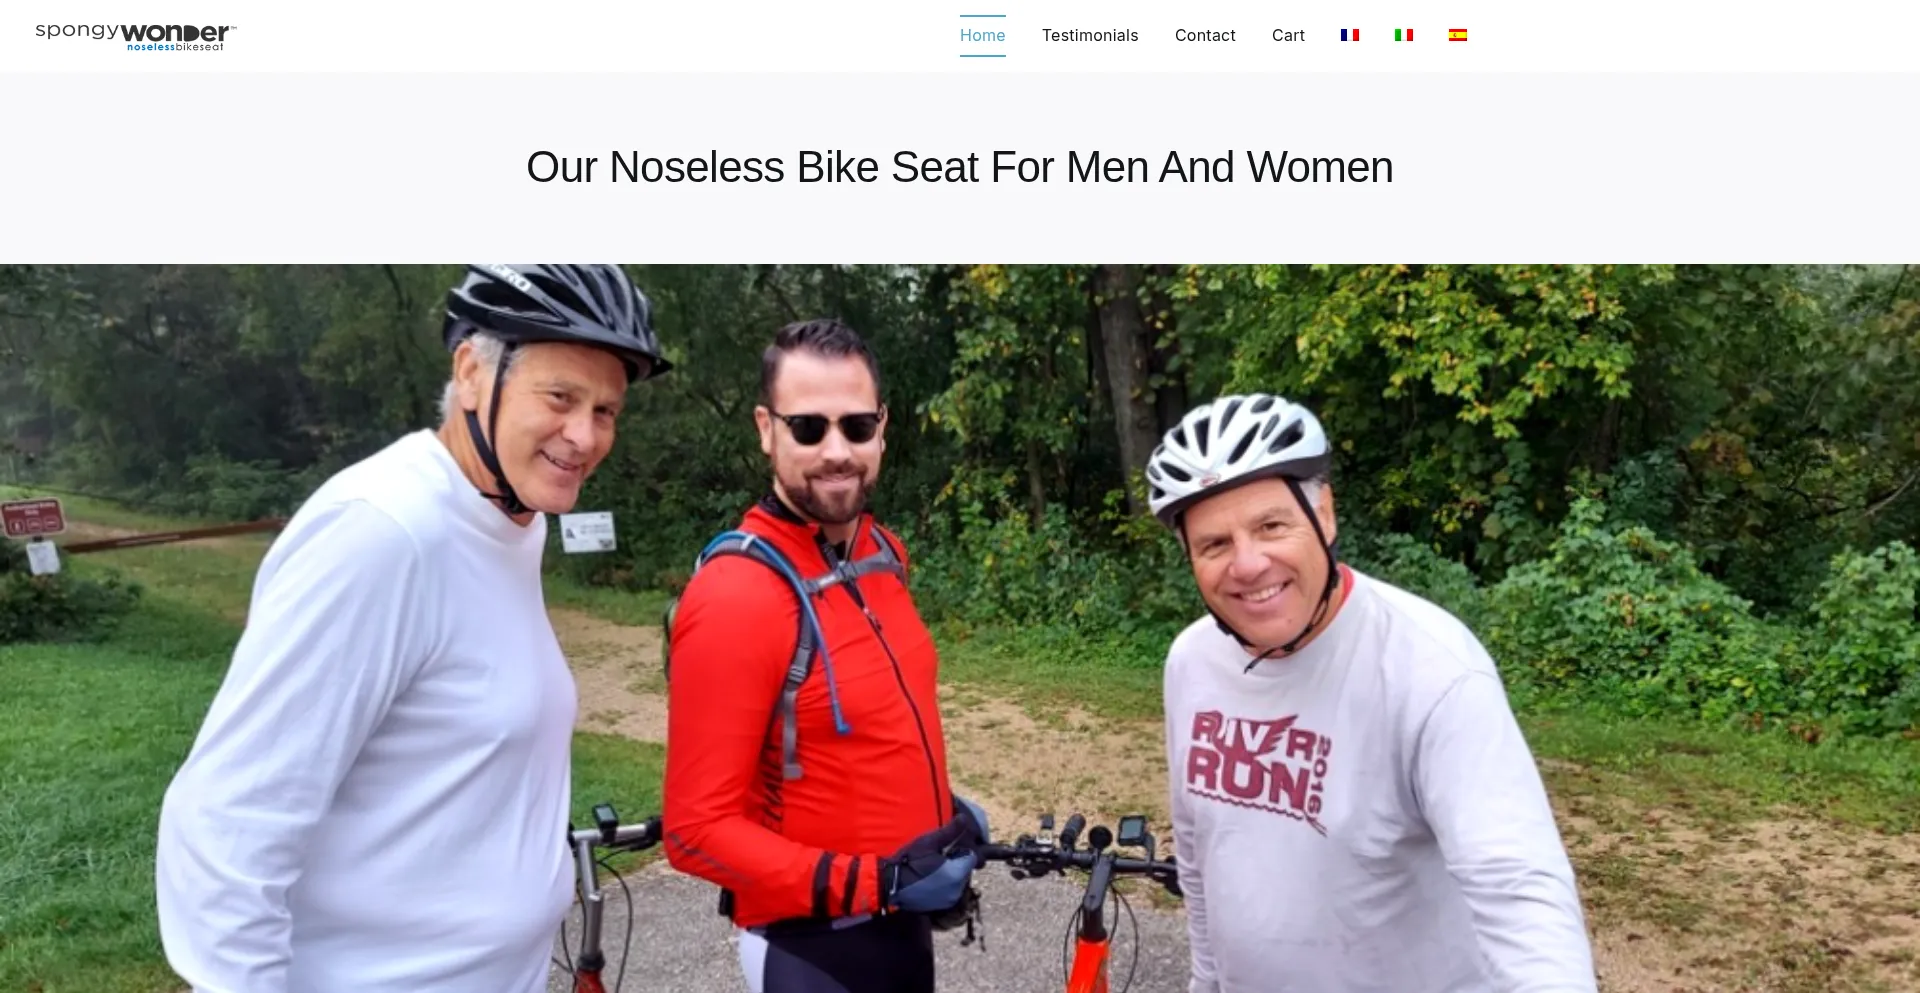
Task: Click the left man's white shirt
Action: (370, 720)
